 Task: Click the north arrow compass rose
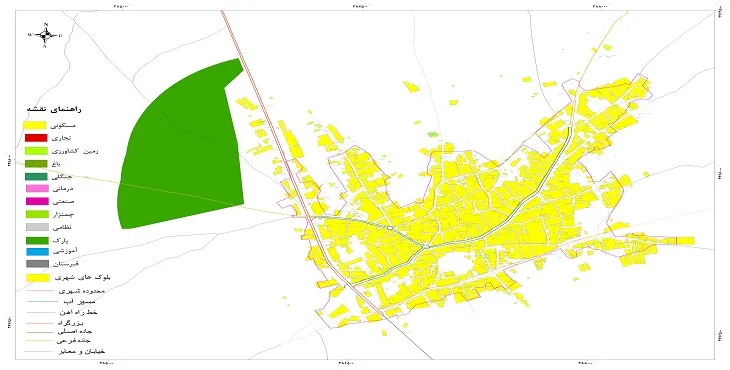[45, 35]
